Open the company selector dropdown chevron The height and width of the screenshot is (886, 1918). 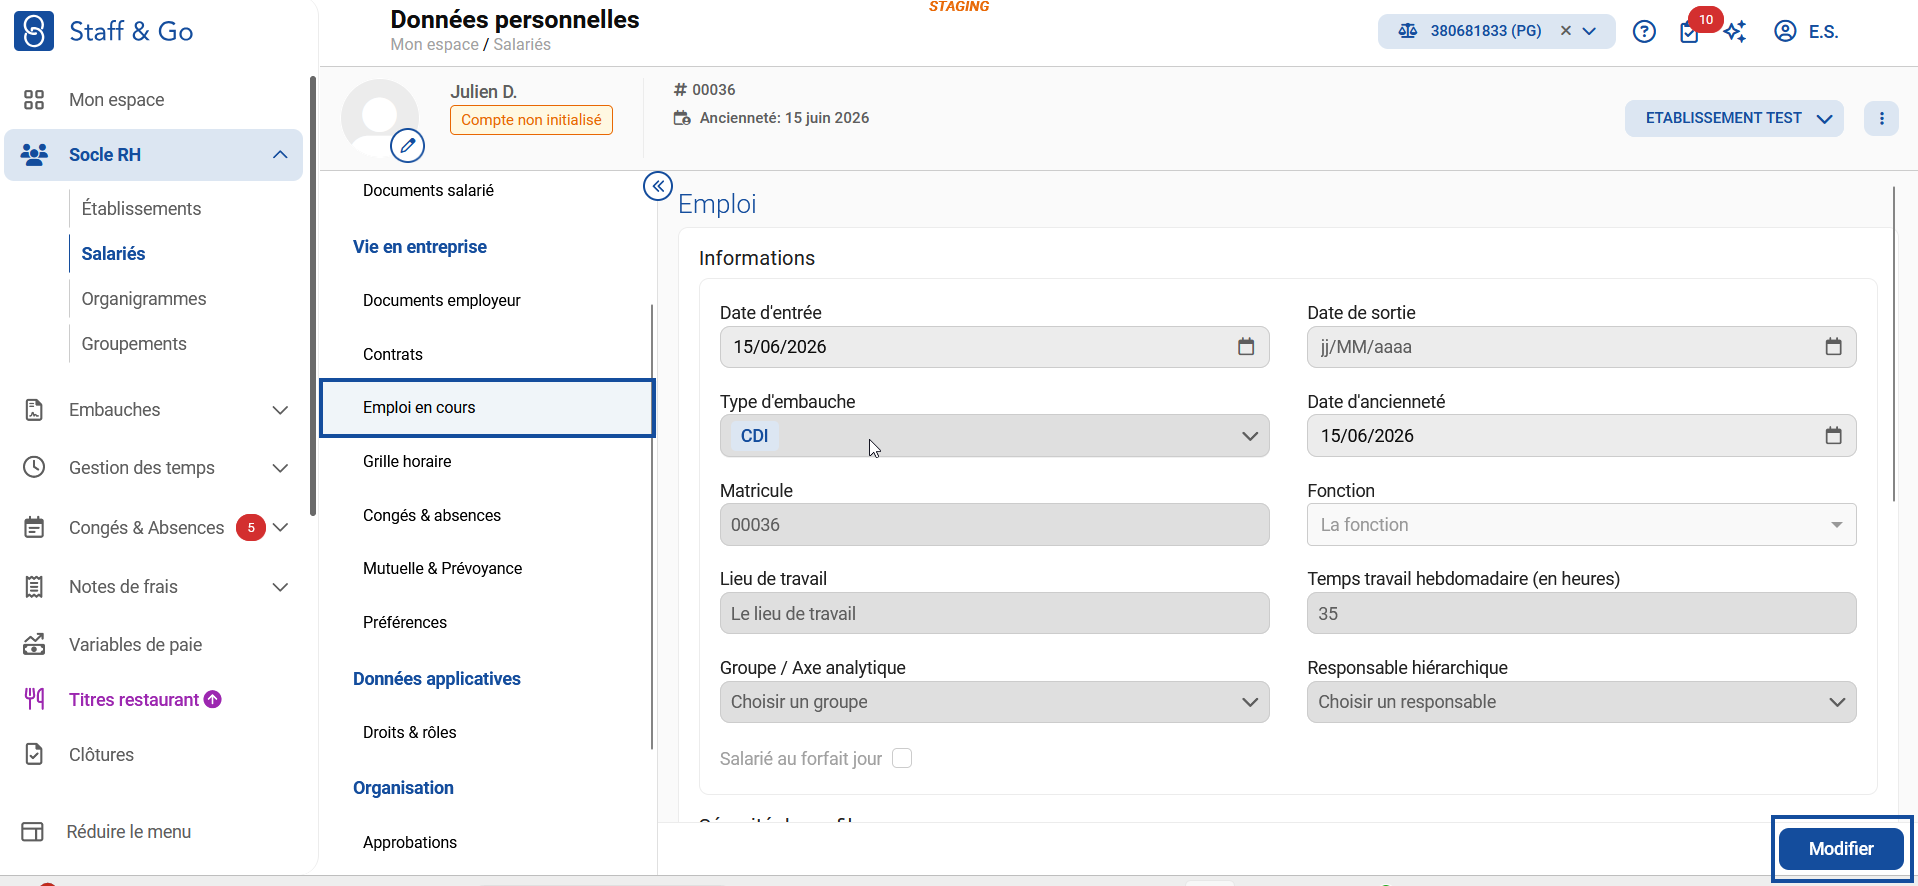pyautogui.click(x=1589, y=31)
